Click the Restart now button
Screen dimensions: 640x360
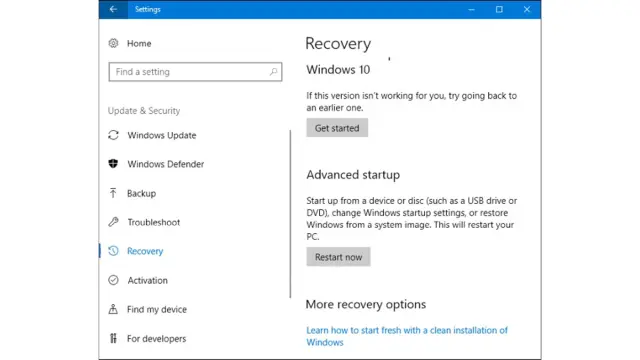338,257
